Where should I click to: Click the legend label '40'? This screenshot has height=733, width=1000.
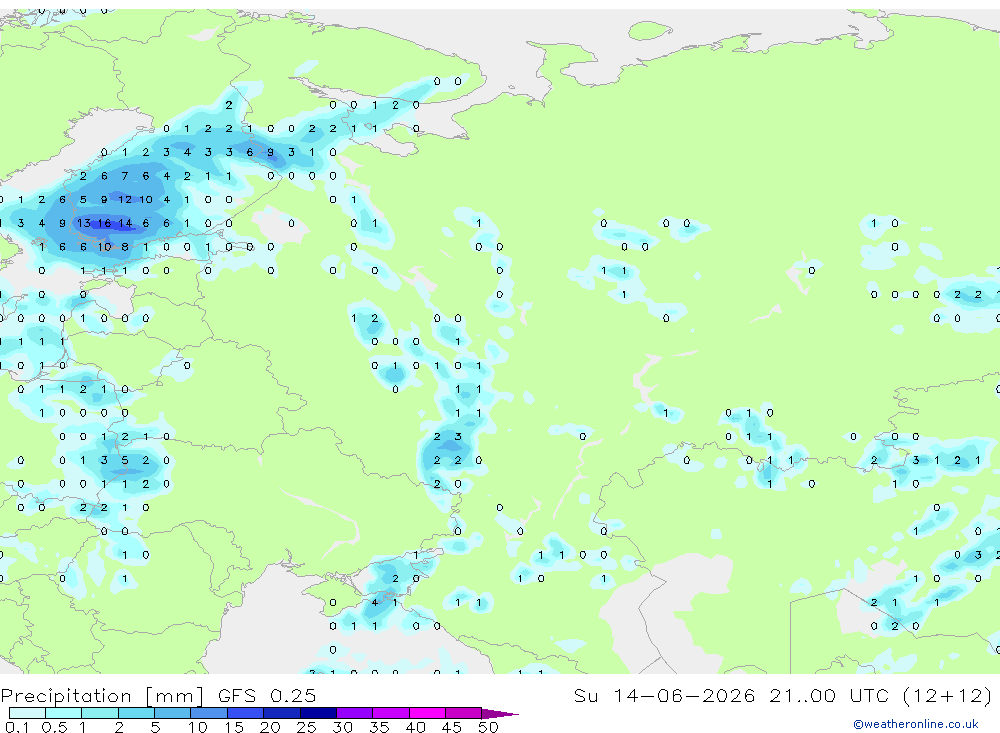coord(415,727)
